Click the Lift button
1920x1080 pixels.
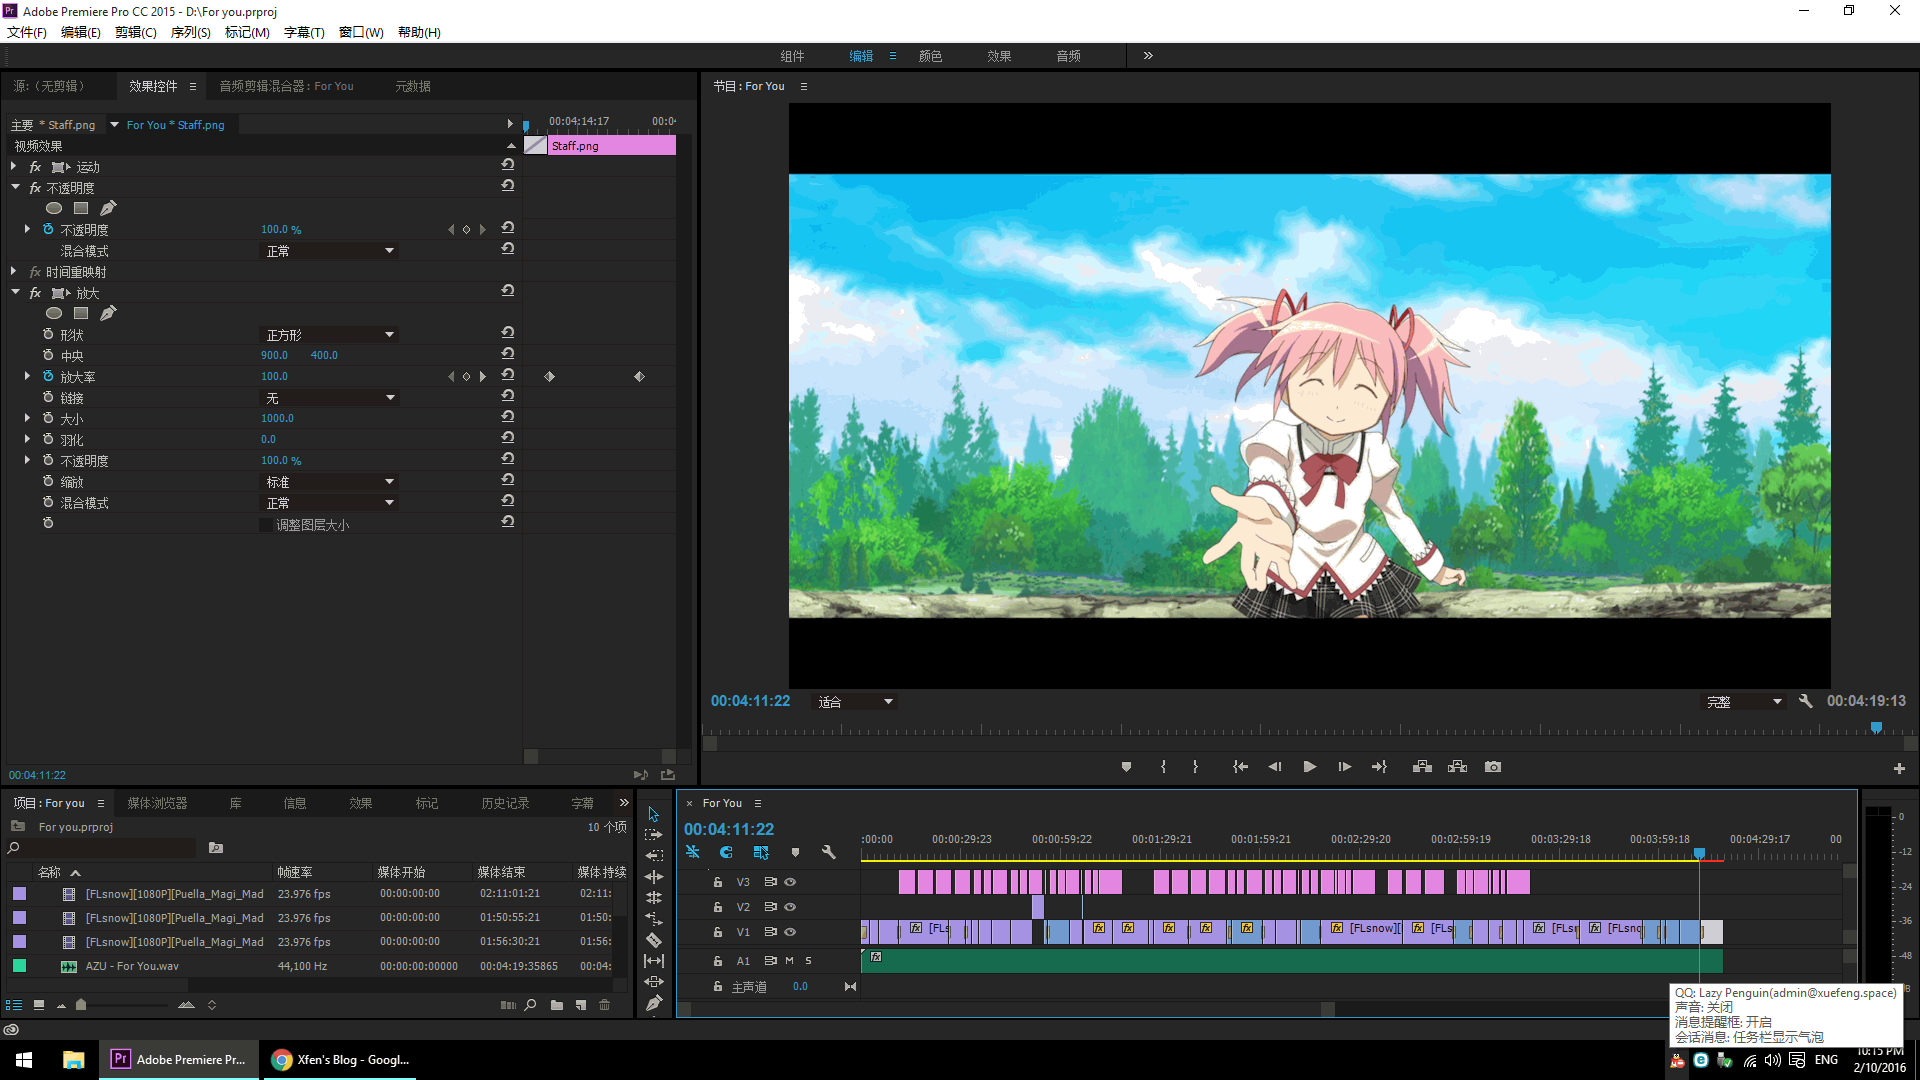click(x=1422, y=767)
